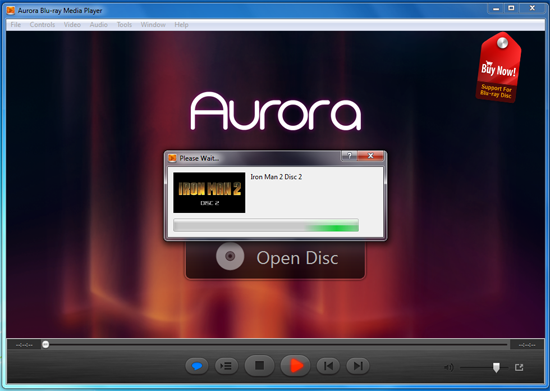Open the playlist using the list icon
Image resolution: width=550 pixels, height=391 pixels.
pos(226,366)
